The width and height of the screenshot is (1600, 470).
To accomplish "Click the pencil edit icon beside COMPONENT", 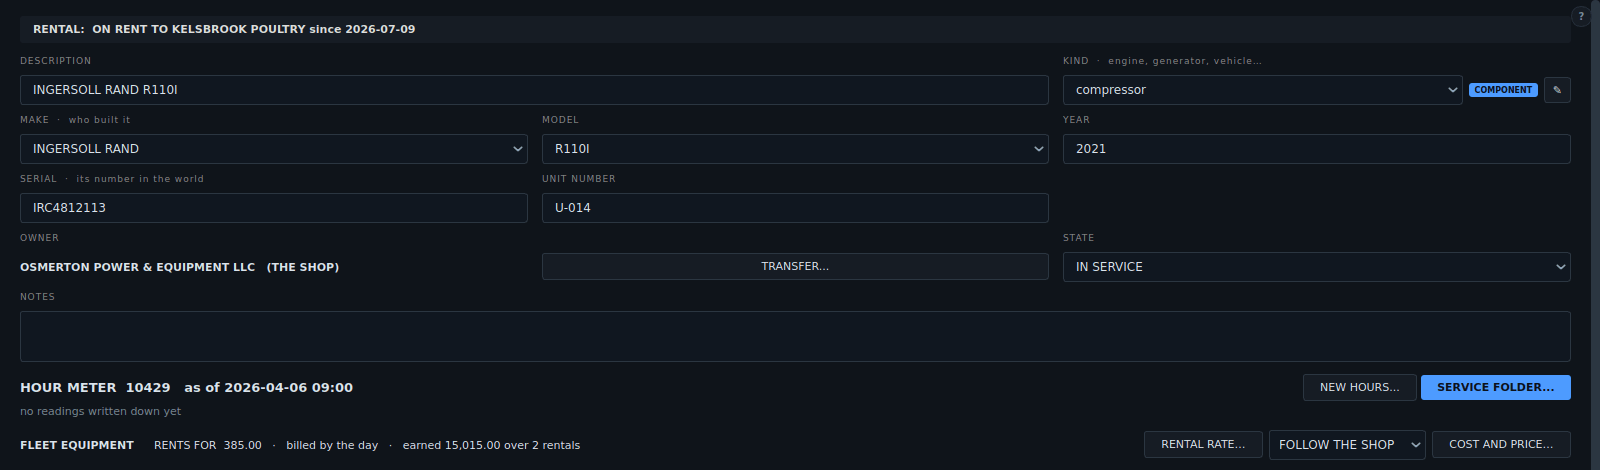I will click(x=1557, y=90).
